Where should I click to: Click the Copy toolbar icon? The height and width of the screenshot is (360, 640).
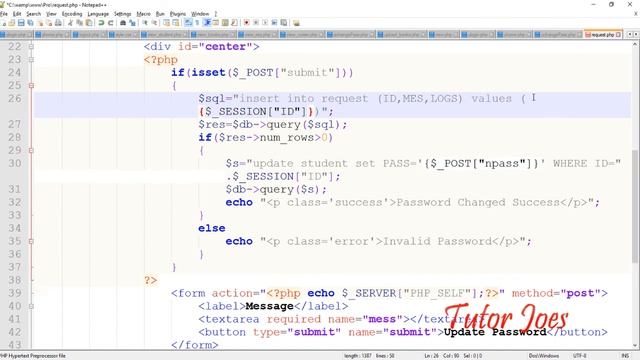point(80,23)
